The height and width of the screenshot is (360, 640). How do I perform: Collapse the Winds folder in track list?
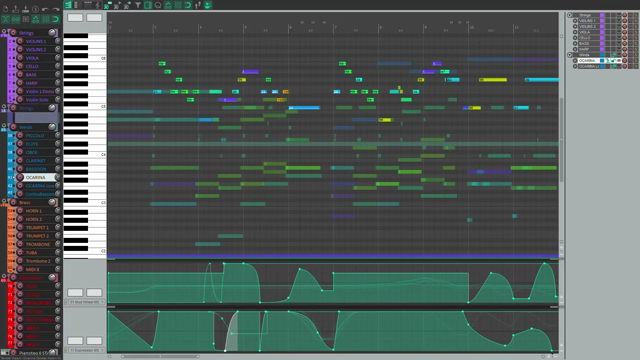point(570,55)
